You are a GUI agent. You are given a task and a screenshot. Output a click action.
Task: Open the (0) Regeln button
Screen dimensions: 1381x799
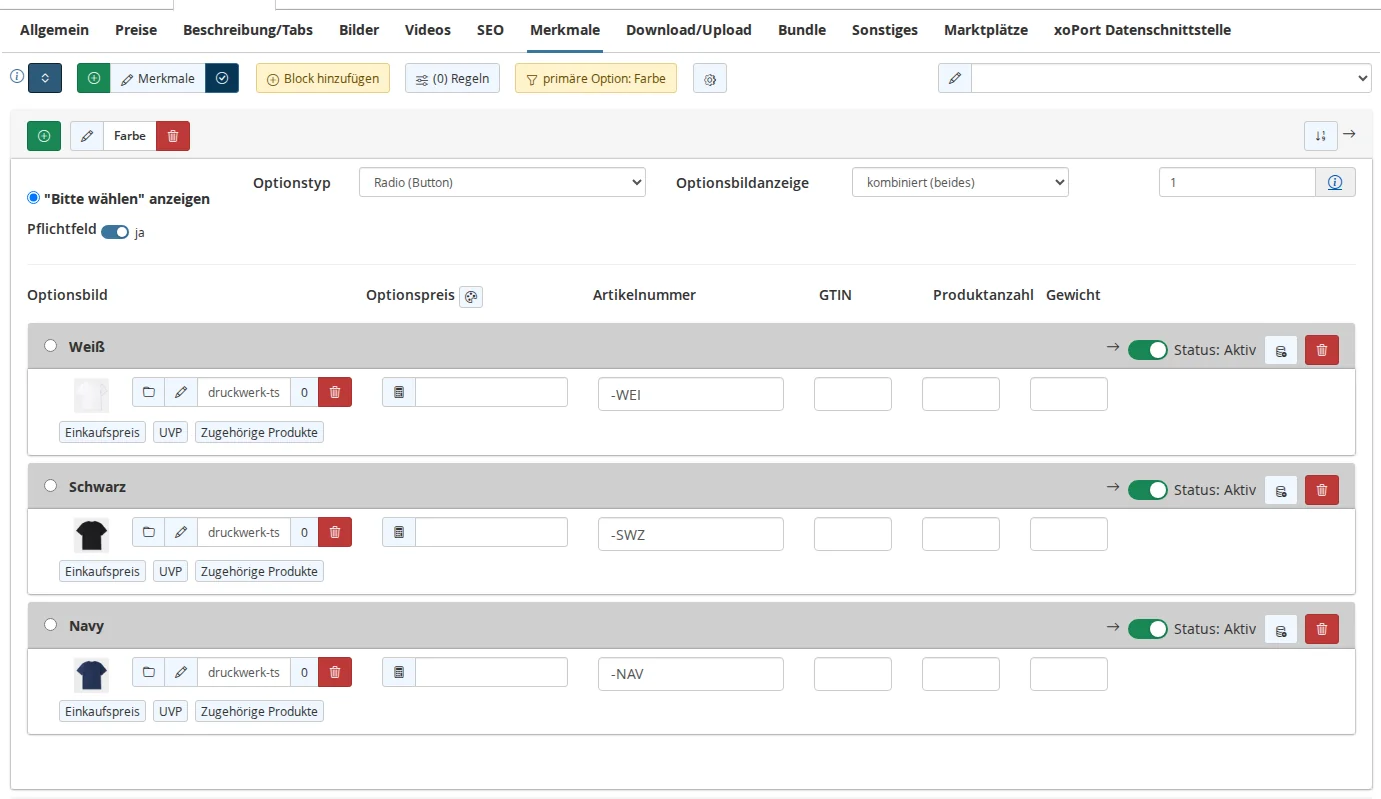click(452, 78)
